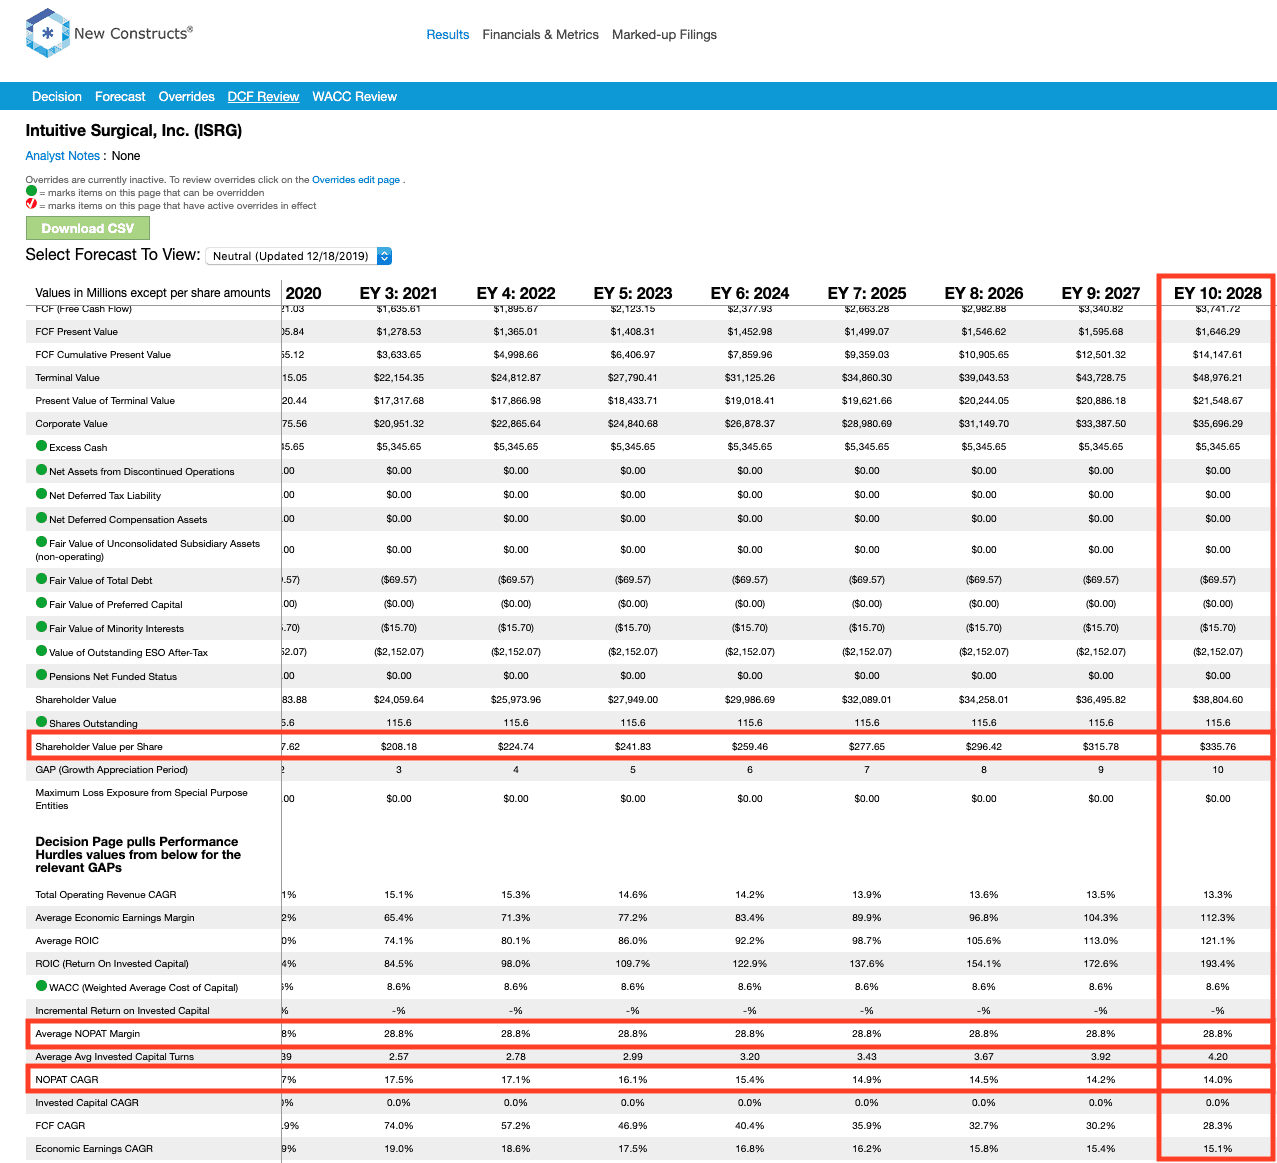Screen dimensions: 1277x1163
Task: Click $48,976.21 terminal value for 2028
Action: 1218,377
